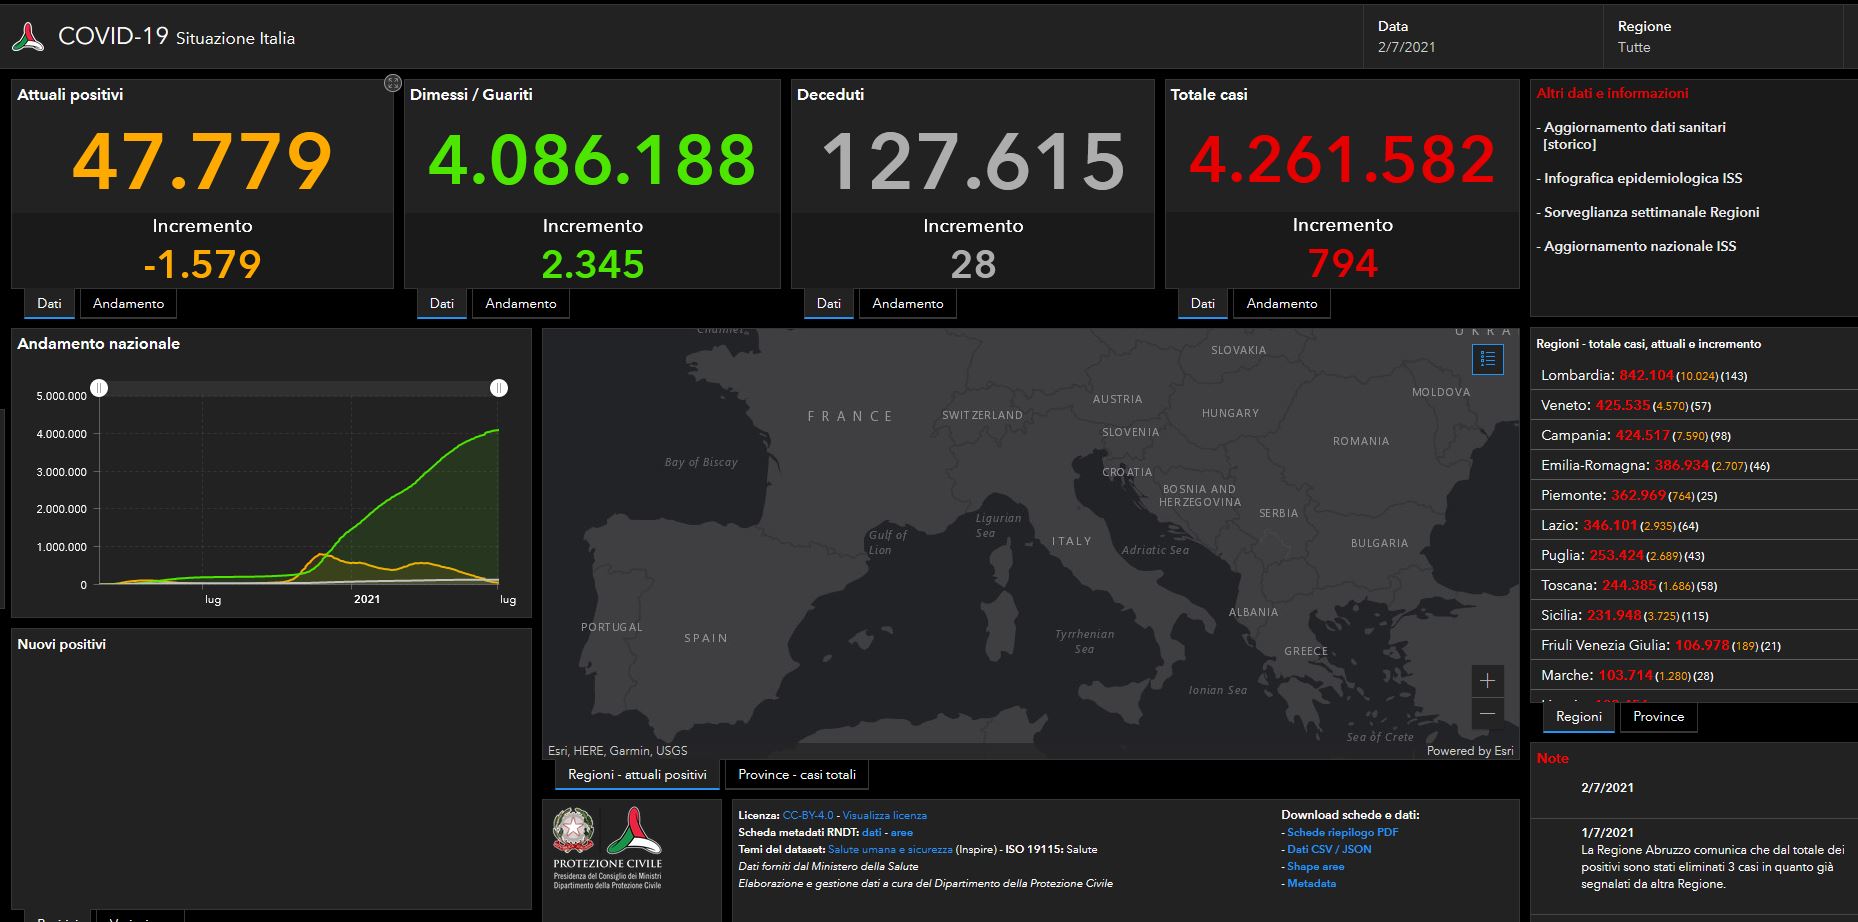
Task: Switch to Andamento tab under Attuali positivi
Action: click(128, 304)
